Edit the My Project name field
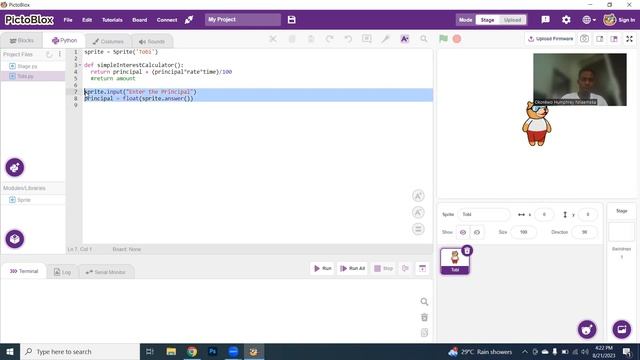 [243, 20]
